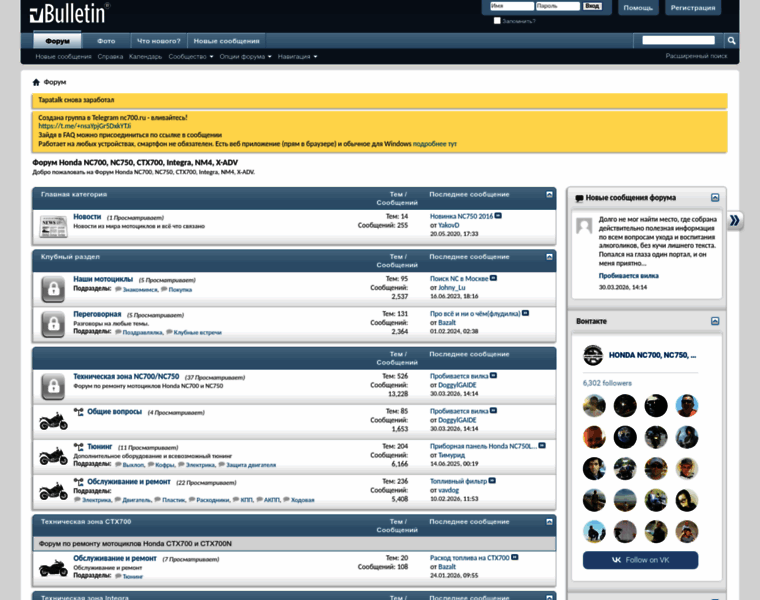Screen dimensions: 760x600
Task: Collapse the Главная категория section
Action: 549,194
